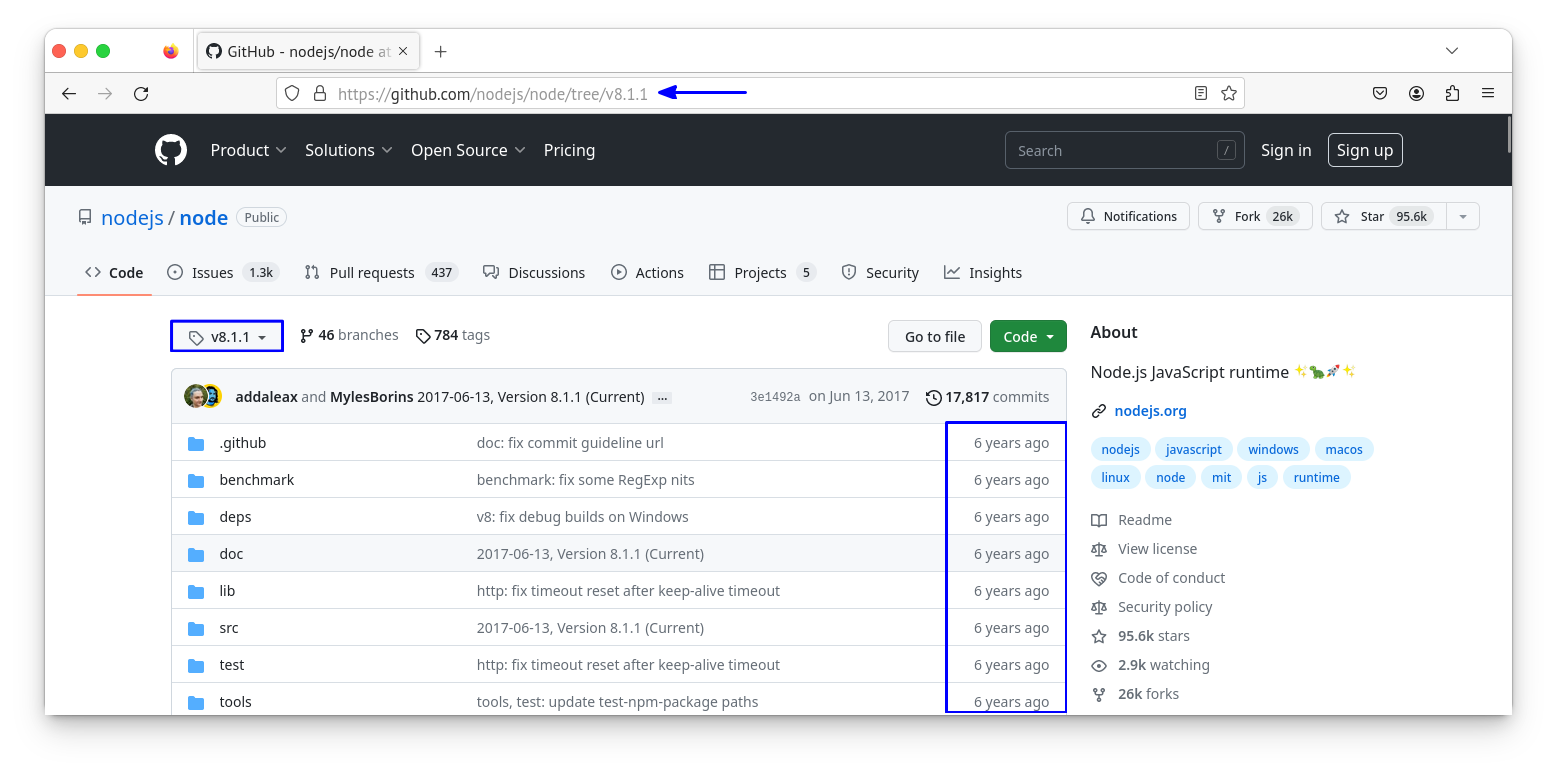The height and width of the screenshot is (776, 1557).
Task: Open the 784 tags link
Action: (453, 335)
